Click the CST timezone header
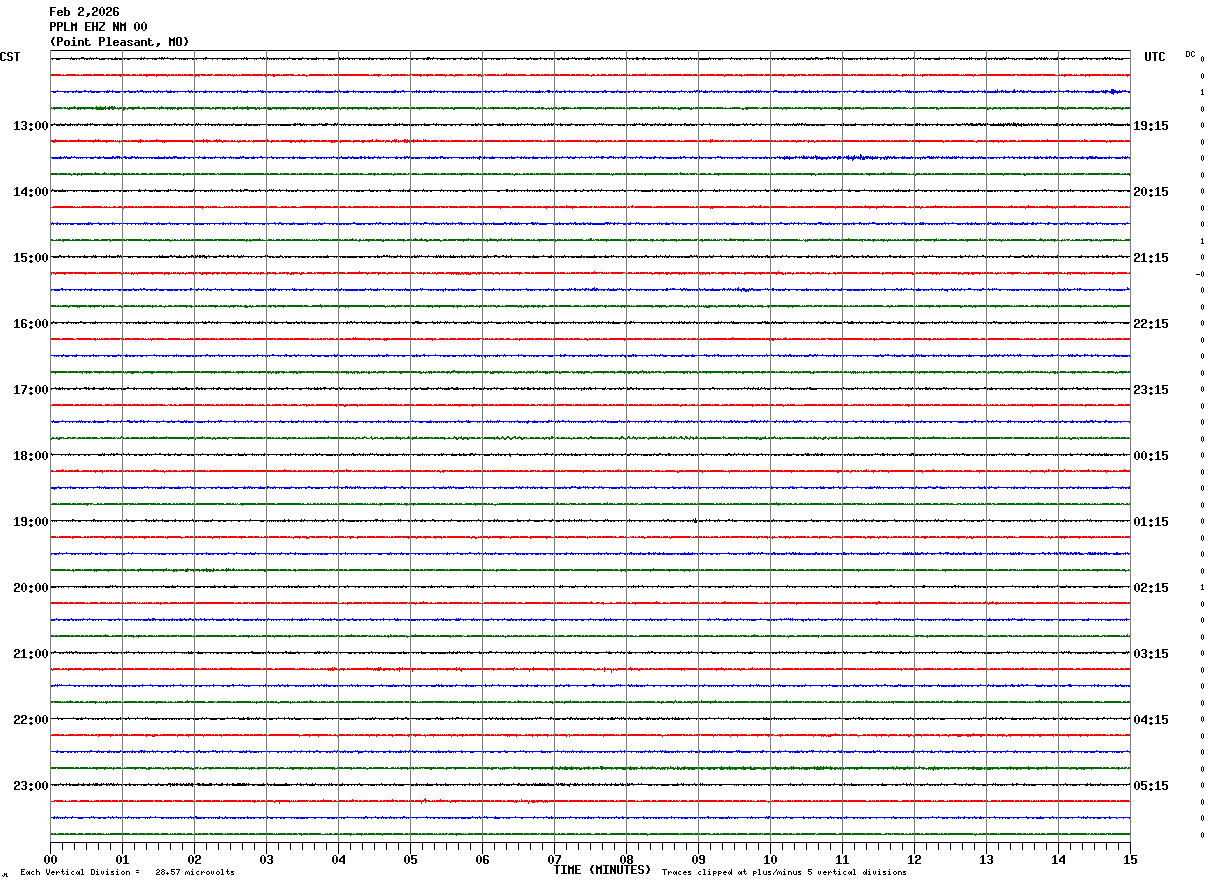1210x886 pixels. (10, 57)
